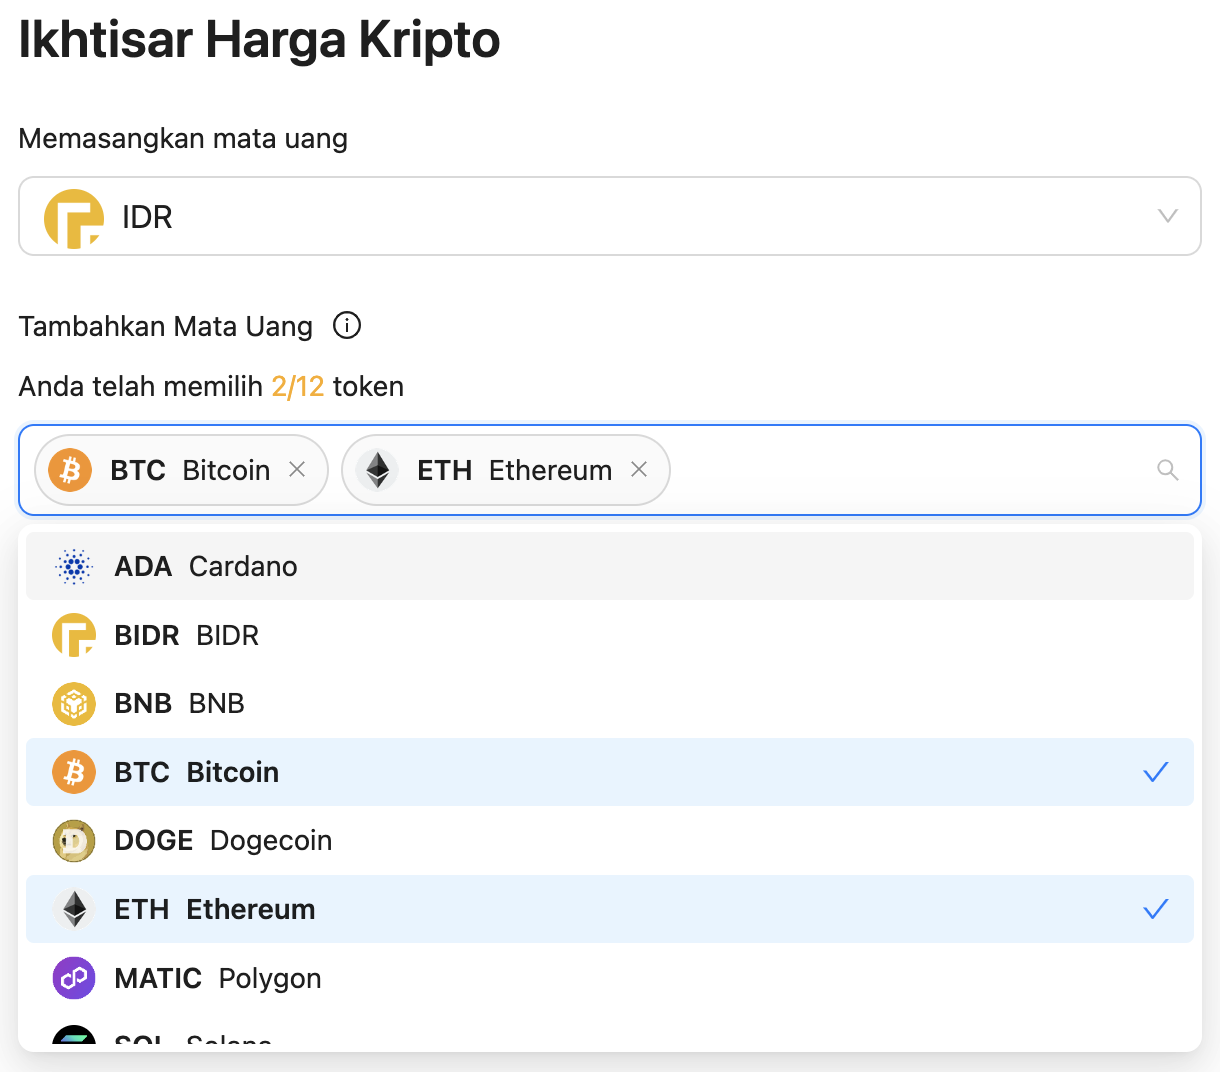Click the search magnifier icon

click(x=1167, y=470)
